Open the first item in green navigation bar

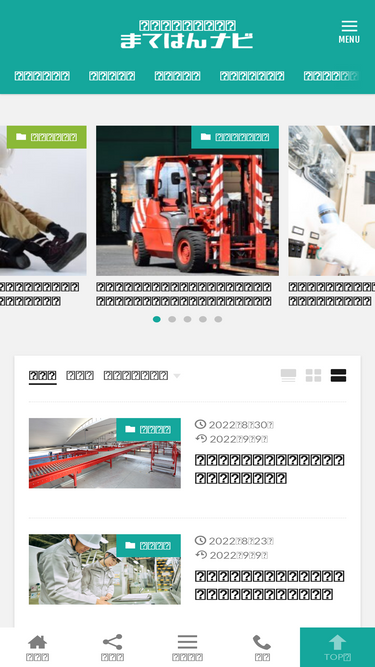tap(42, 76)
